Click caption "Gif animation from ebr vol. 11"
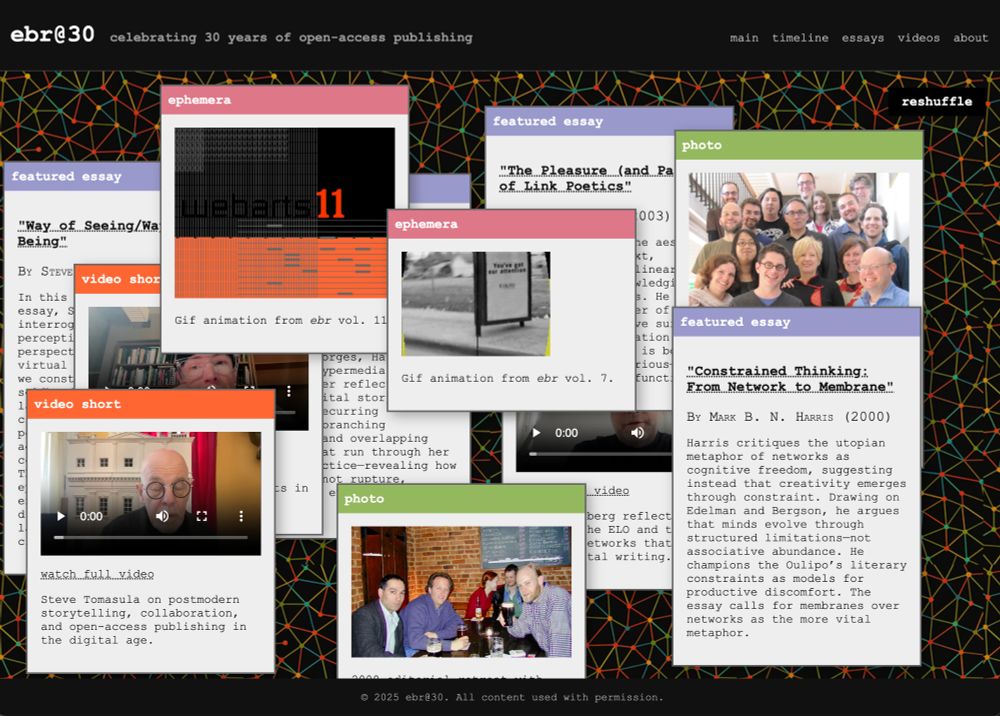The width and height of the screenshot is (1000, 716). coord(281,320)
